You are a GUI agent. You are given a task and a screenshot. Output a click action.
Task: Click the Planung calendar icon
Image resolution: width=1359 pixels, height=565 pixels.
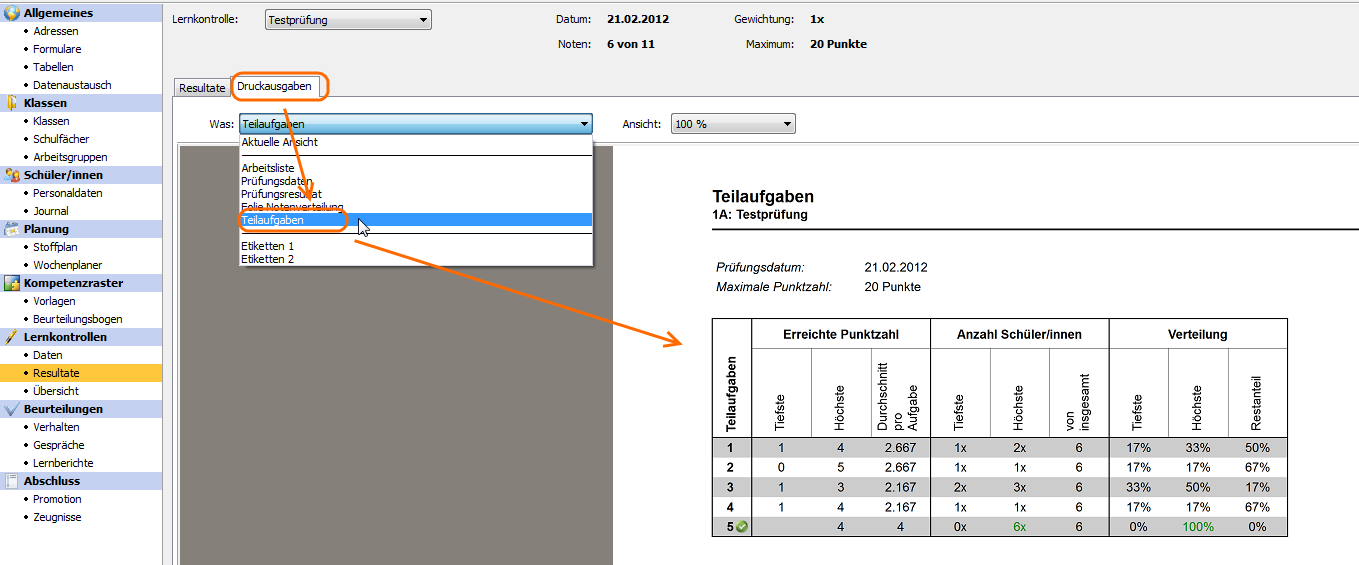12,229
